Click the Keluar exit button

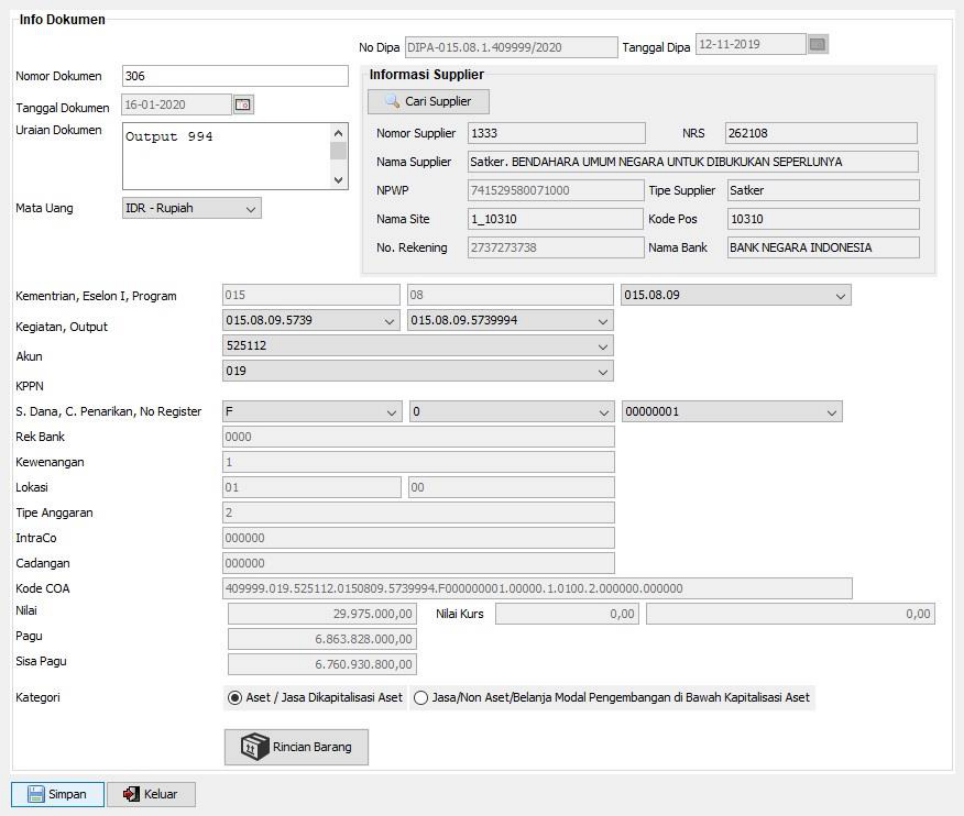coord(152,793)
